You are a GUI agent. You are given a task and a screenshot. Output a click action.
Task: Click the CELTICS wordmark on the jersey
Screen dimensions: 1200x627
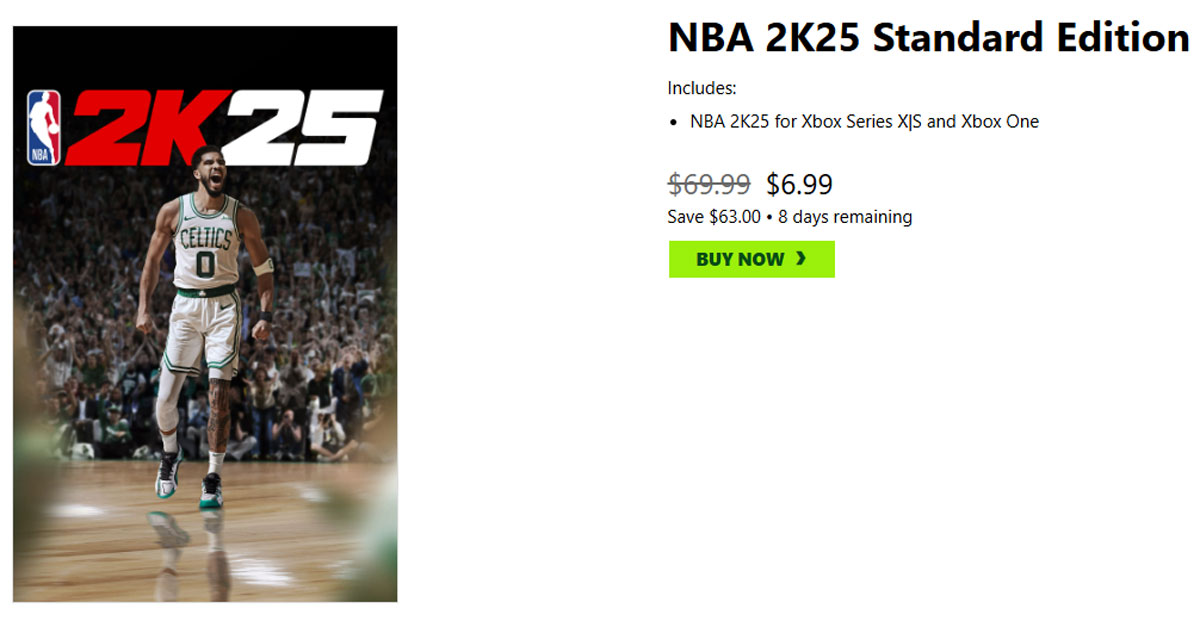point(206,238)
